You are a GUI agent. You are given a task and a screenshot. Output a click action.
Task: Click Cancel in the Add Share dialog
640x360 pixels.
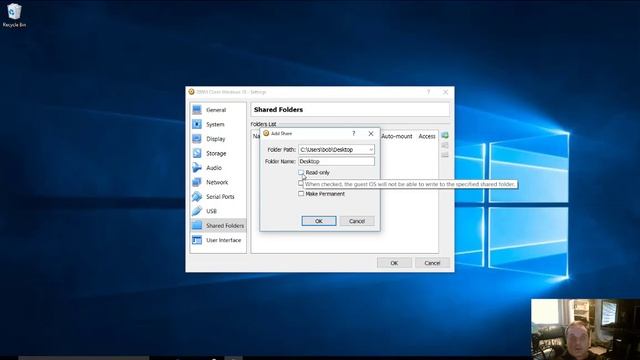coord(357,221)
